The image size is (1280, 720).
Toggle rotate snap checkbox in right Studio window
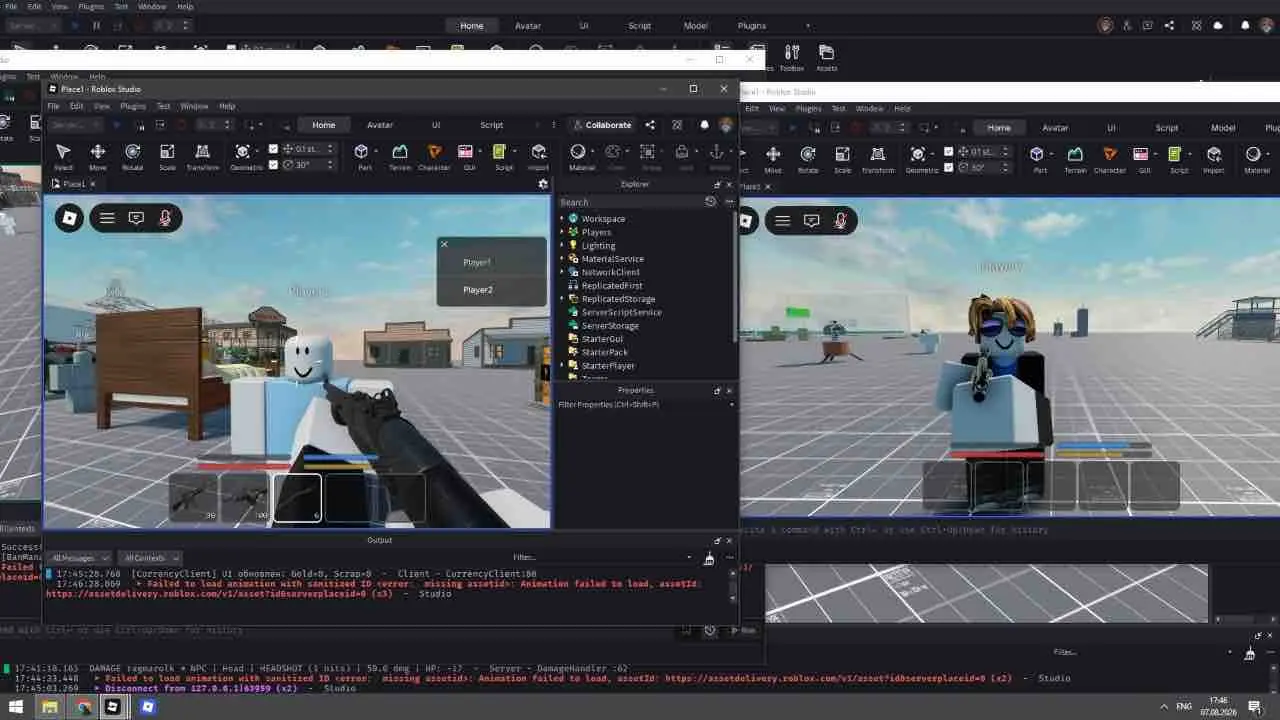pyautogui.click(x=948, y=168)
